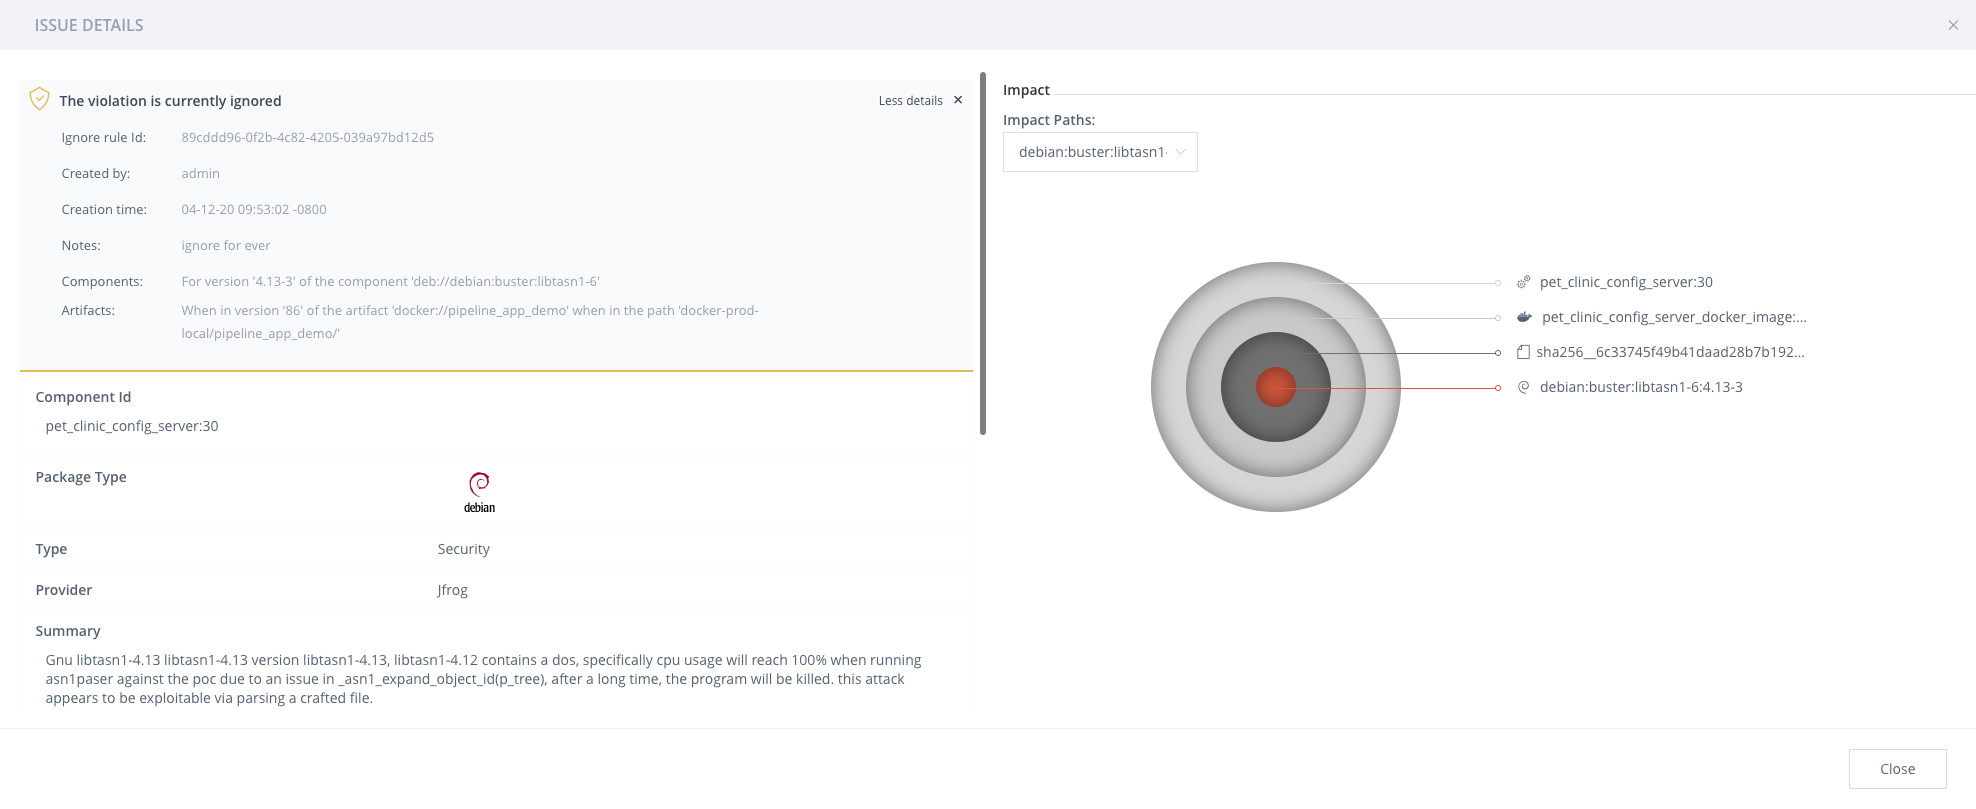
Task: Select the red center circle in the impact graph
Action: pyautogui.click(x=1275, y=387)
